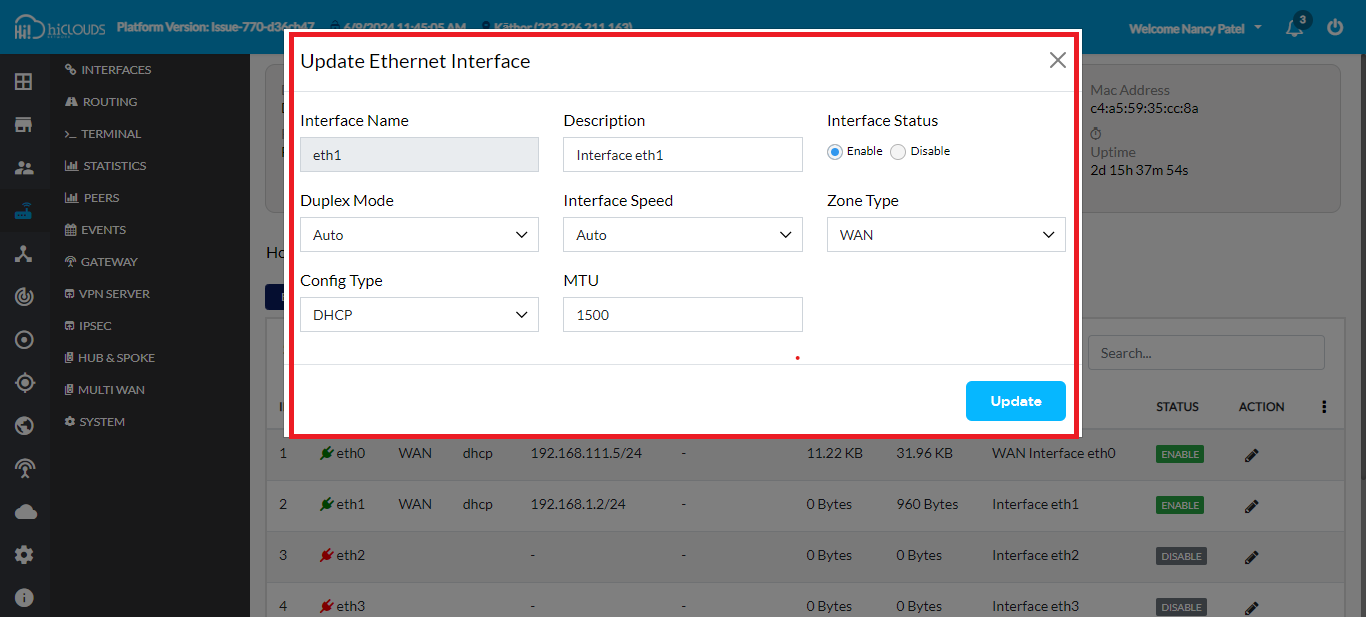This screenshot has height=617, width=1366.
Task: Click the store icon in left rail
Action: click(x=24, y=124)
